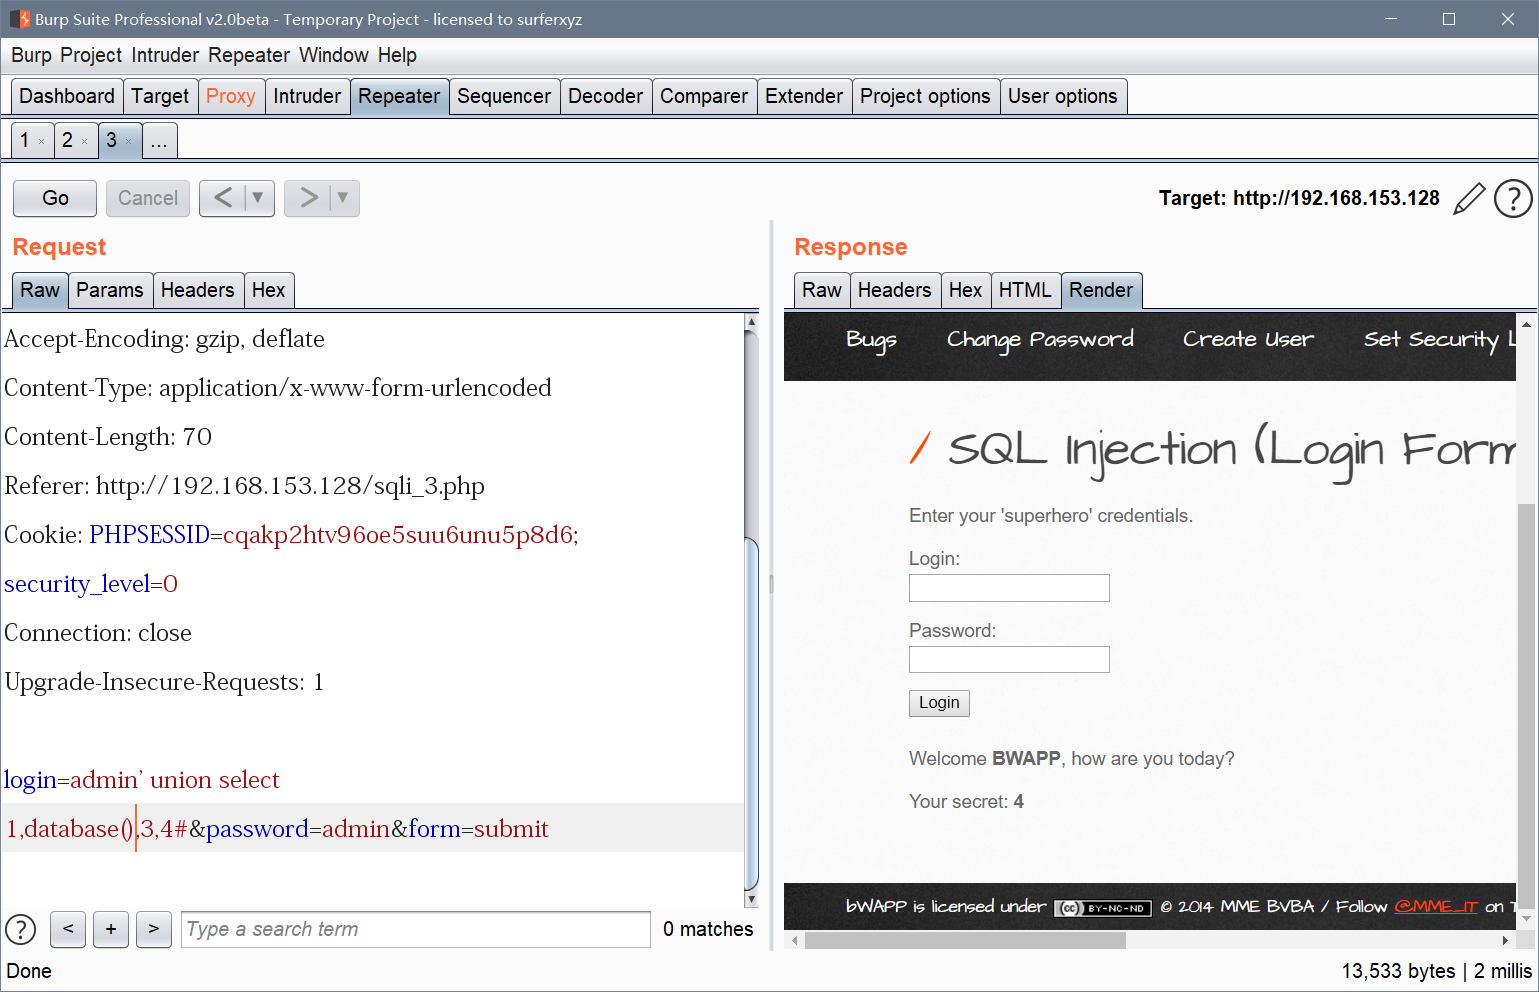Switch to the request Headers tab
The width and height of the screenshot is (1539, 992).
coord(198,290)
